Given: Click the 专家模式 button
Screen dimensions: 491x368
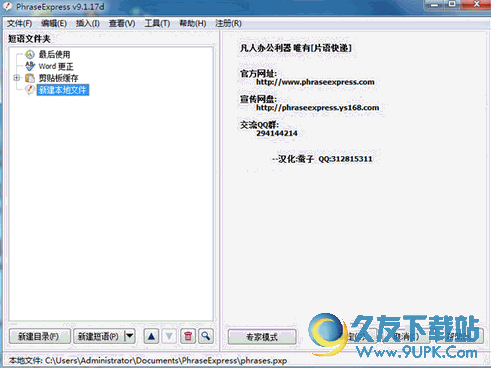Looking at the screenshot, I should (x=262, y=337).
